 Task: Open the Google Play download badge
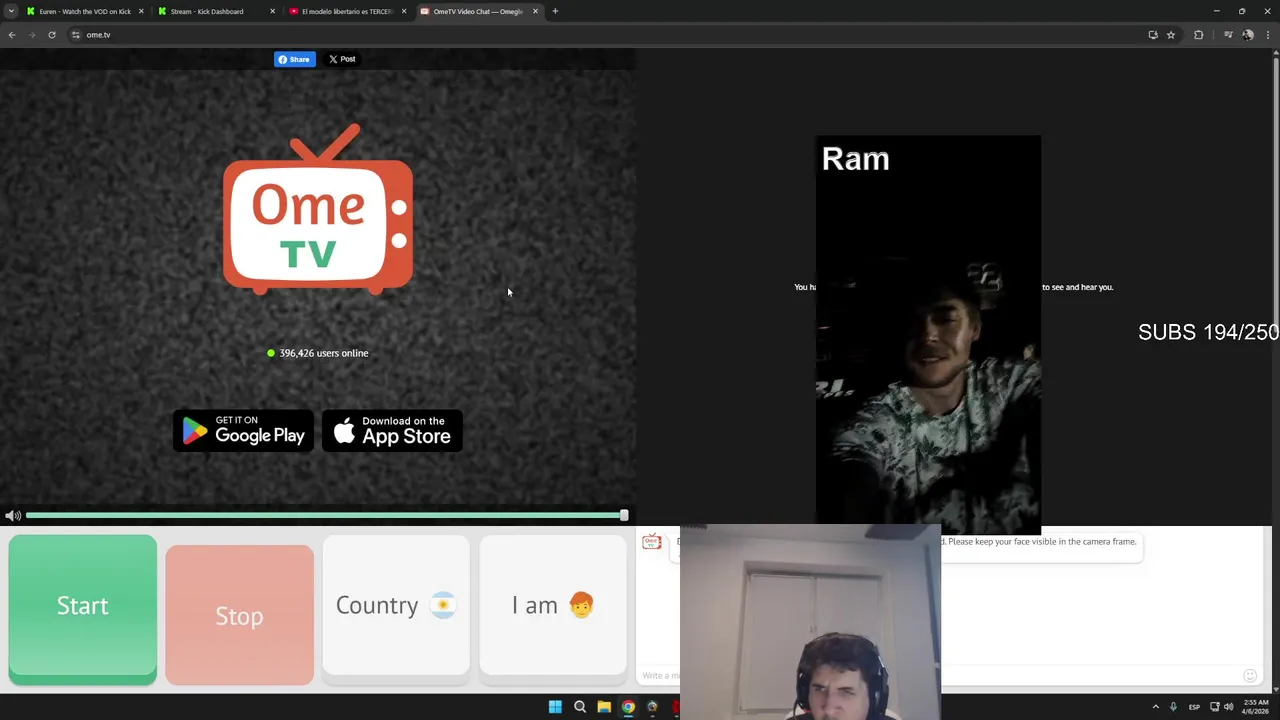tap(244, 431)
